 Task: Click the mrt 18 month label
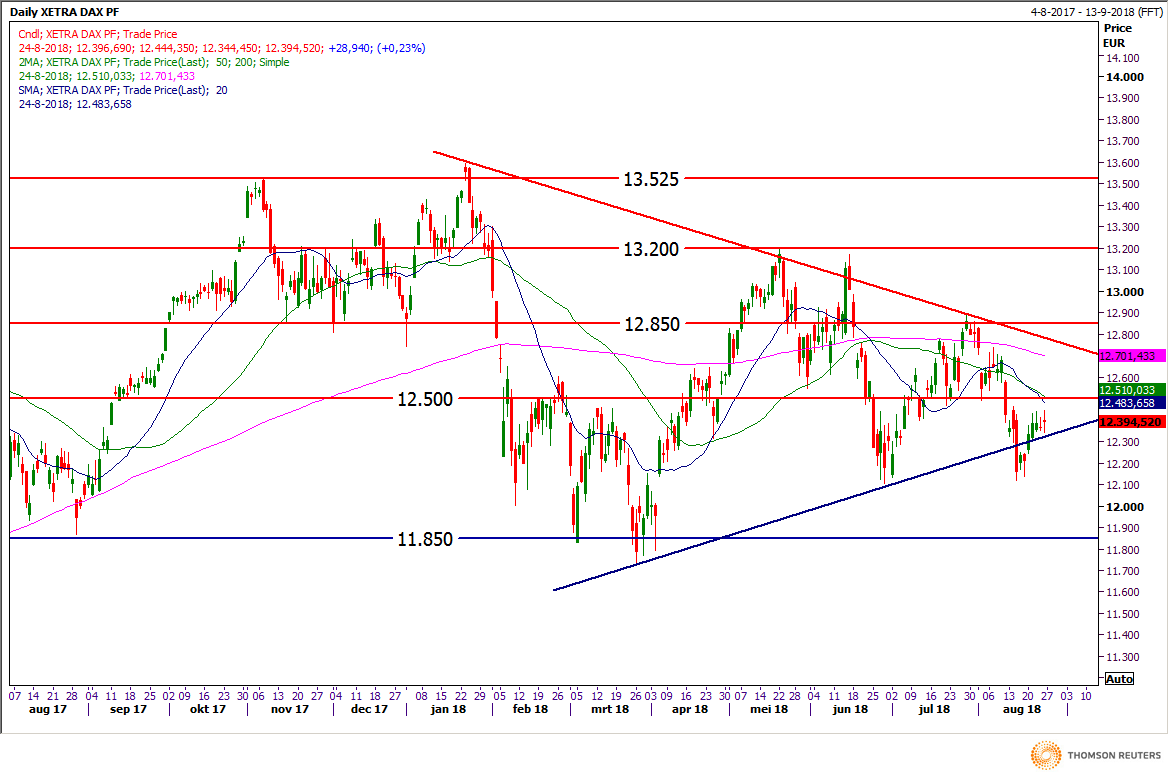point(610,709)
